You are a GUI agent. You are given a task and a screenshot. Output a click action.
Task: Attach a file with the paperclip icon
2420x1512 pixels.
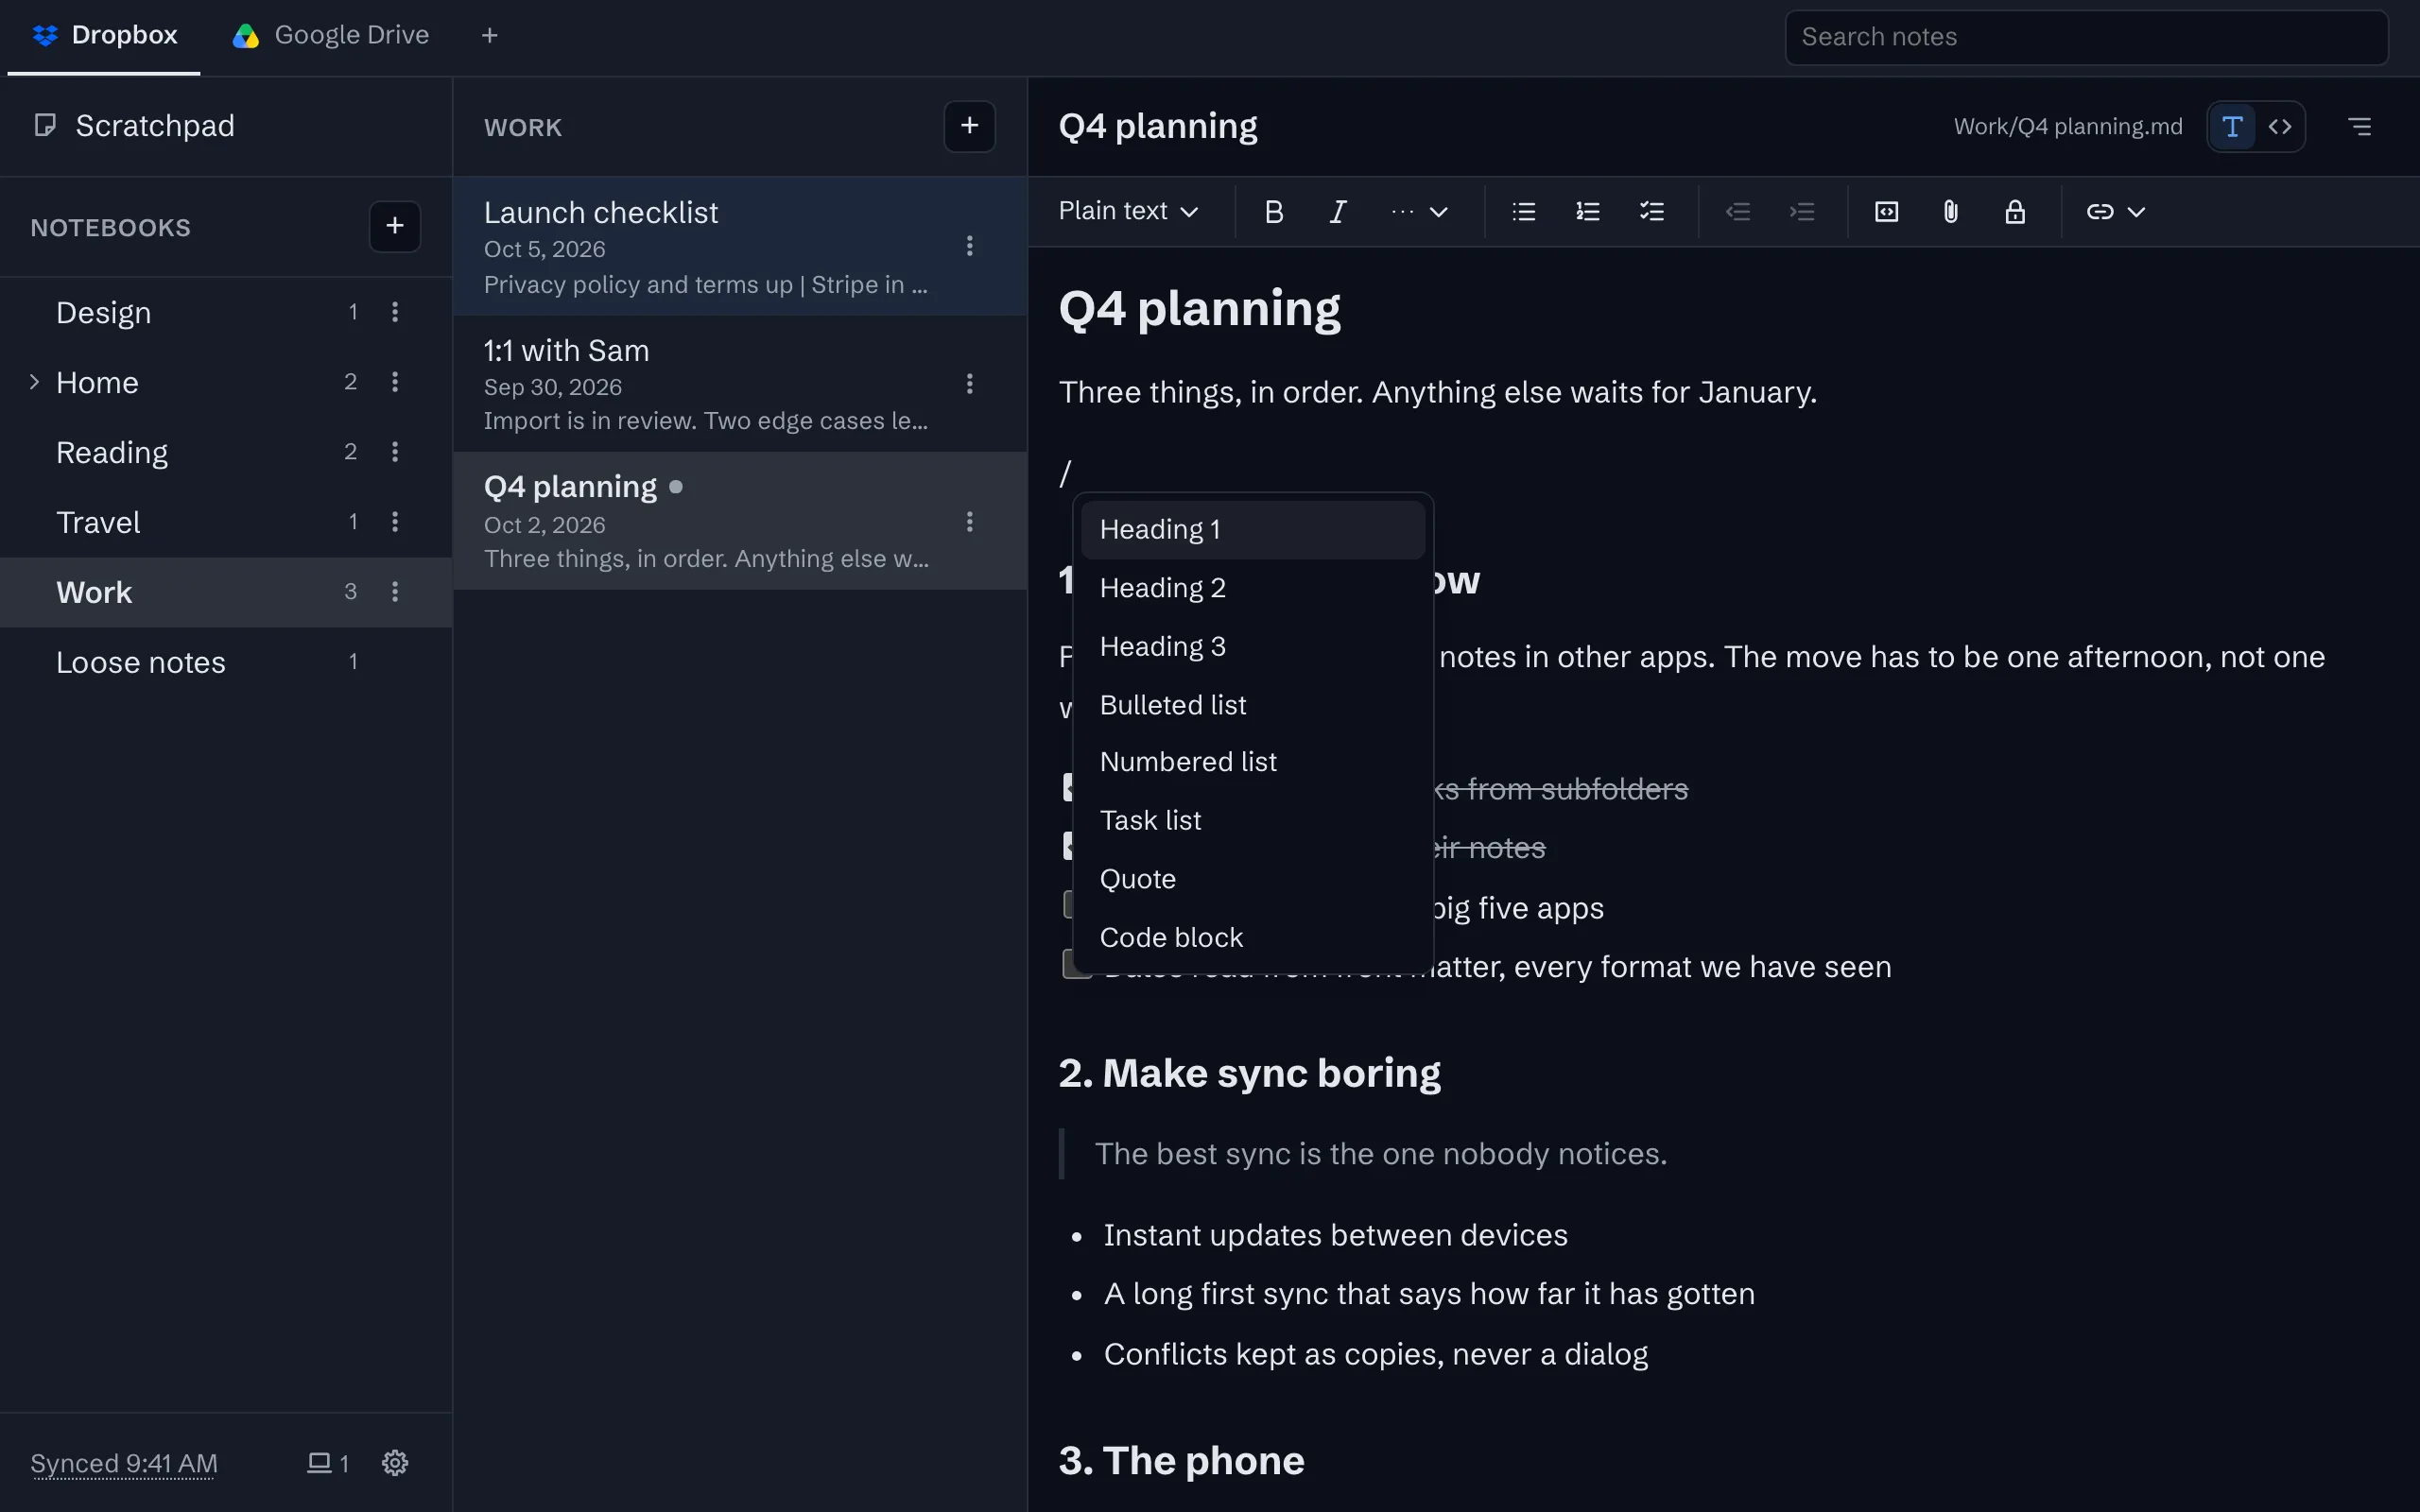1950,212
